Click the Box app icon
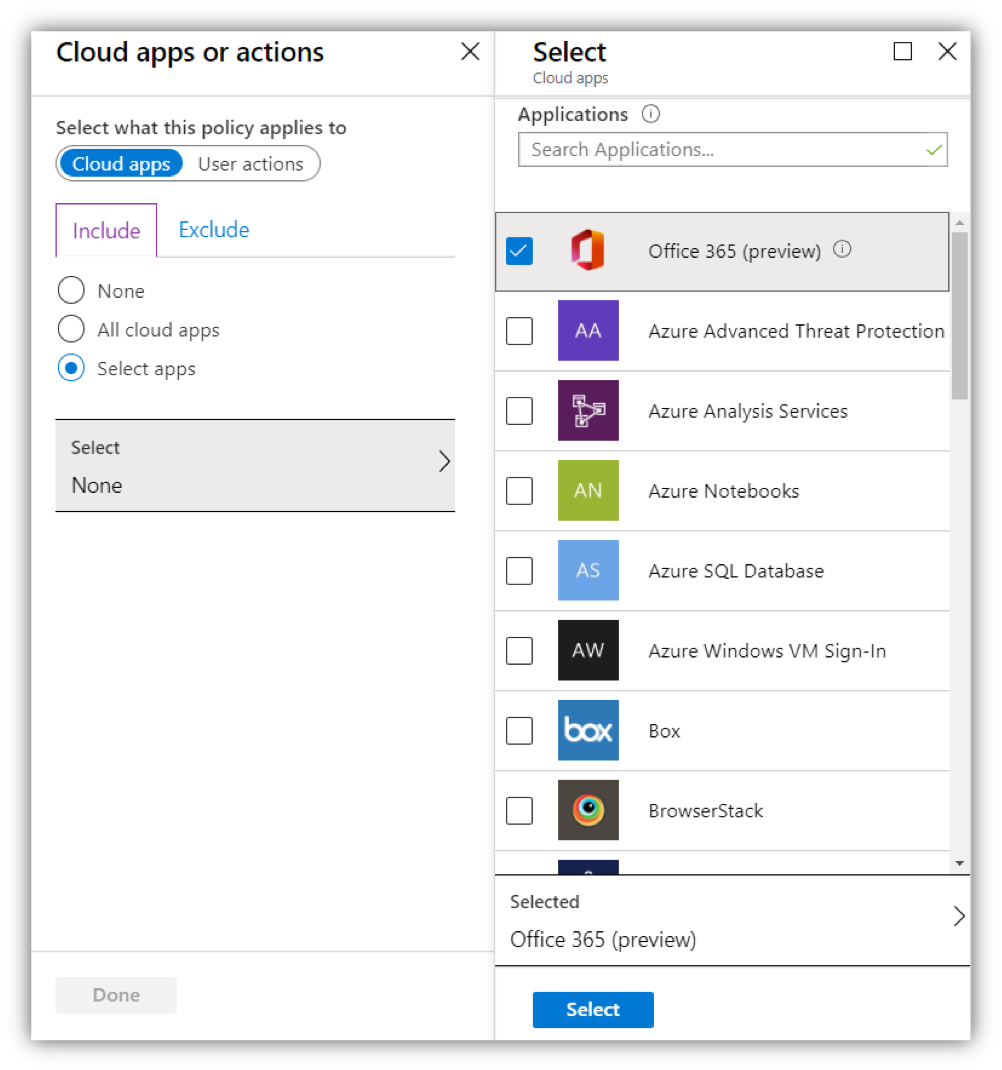This screenshot has width=1002, height=1070. pos(588,731)
